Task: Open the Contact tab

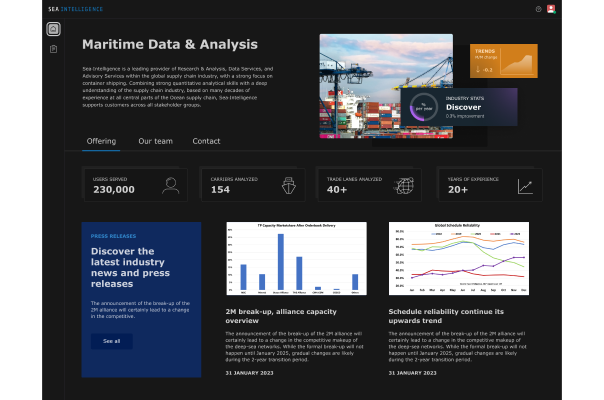Action: (206, 141)
